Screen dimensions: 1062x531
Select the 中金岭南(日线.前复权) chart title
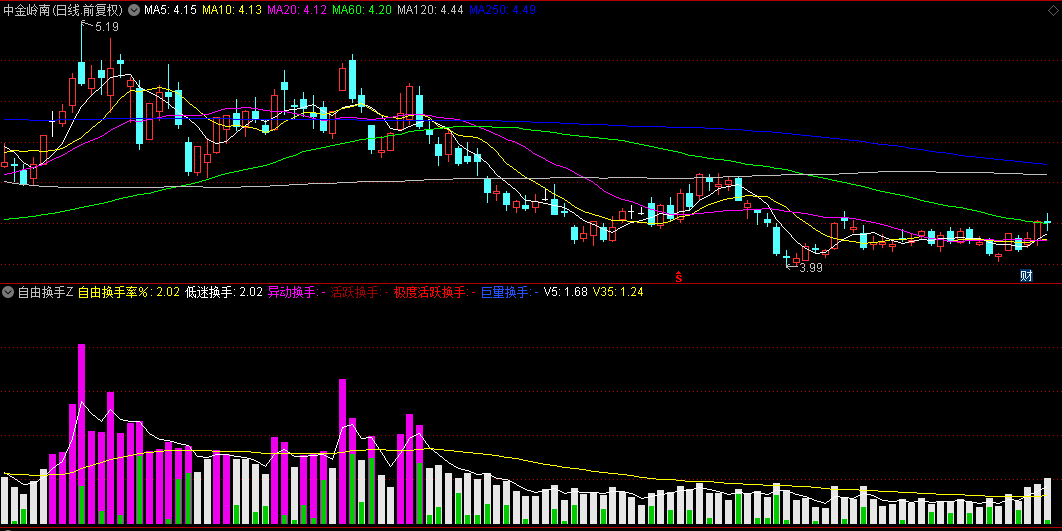point(64,10)
